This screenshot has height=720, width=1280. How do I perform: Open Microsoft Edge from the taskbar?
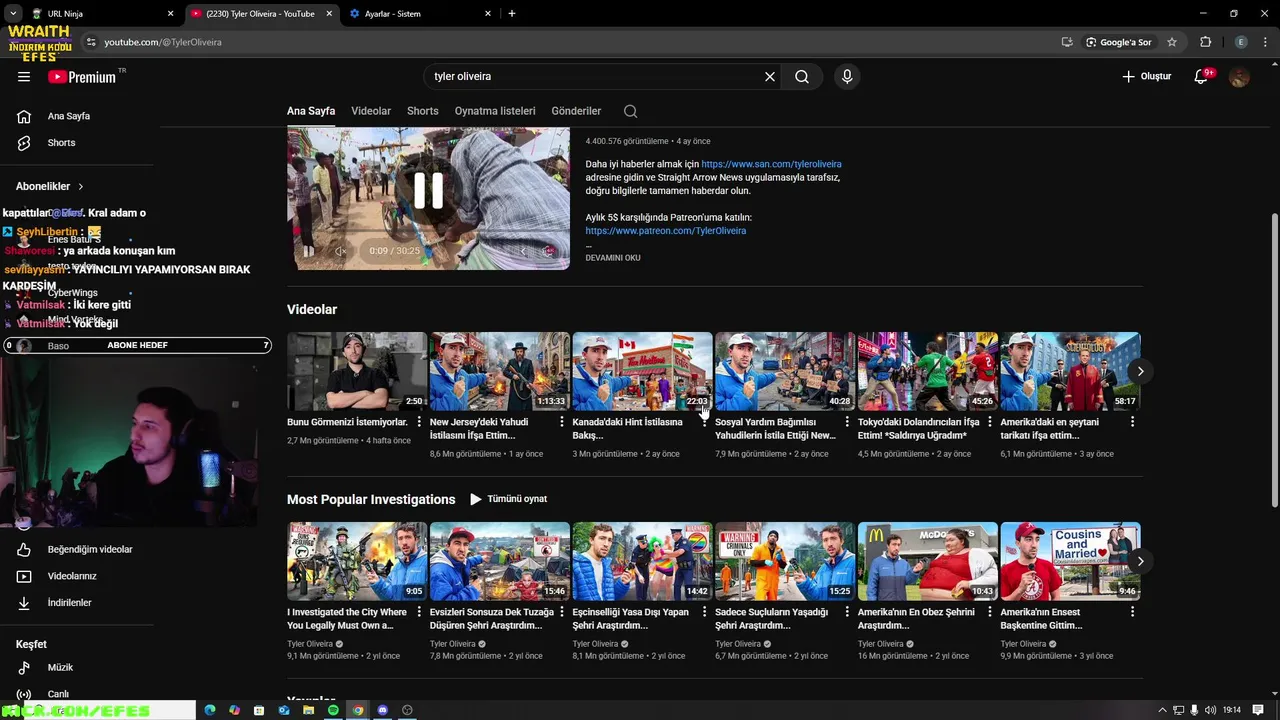pos(210,710)
